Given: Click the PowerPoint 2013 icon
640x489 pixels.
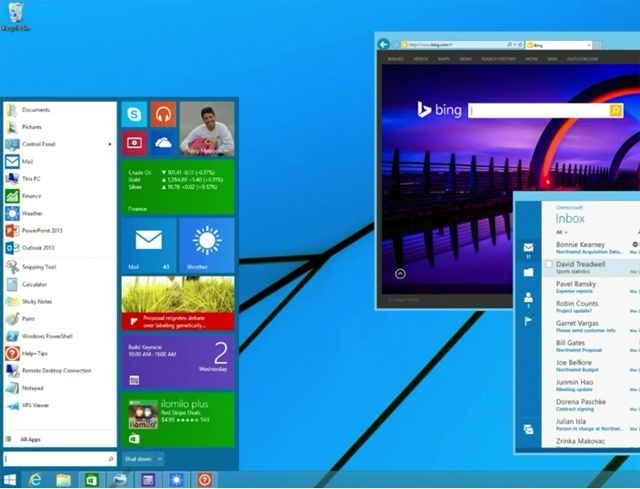Looking at the screenshot, I should pyautogui.click(x=12, y=231).
